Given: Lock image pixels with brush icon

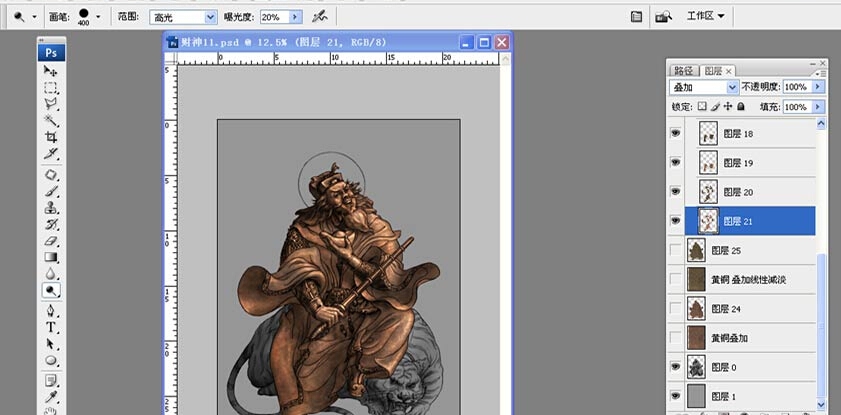Looking at the screenshot, I should tap(715, 107).
